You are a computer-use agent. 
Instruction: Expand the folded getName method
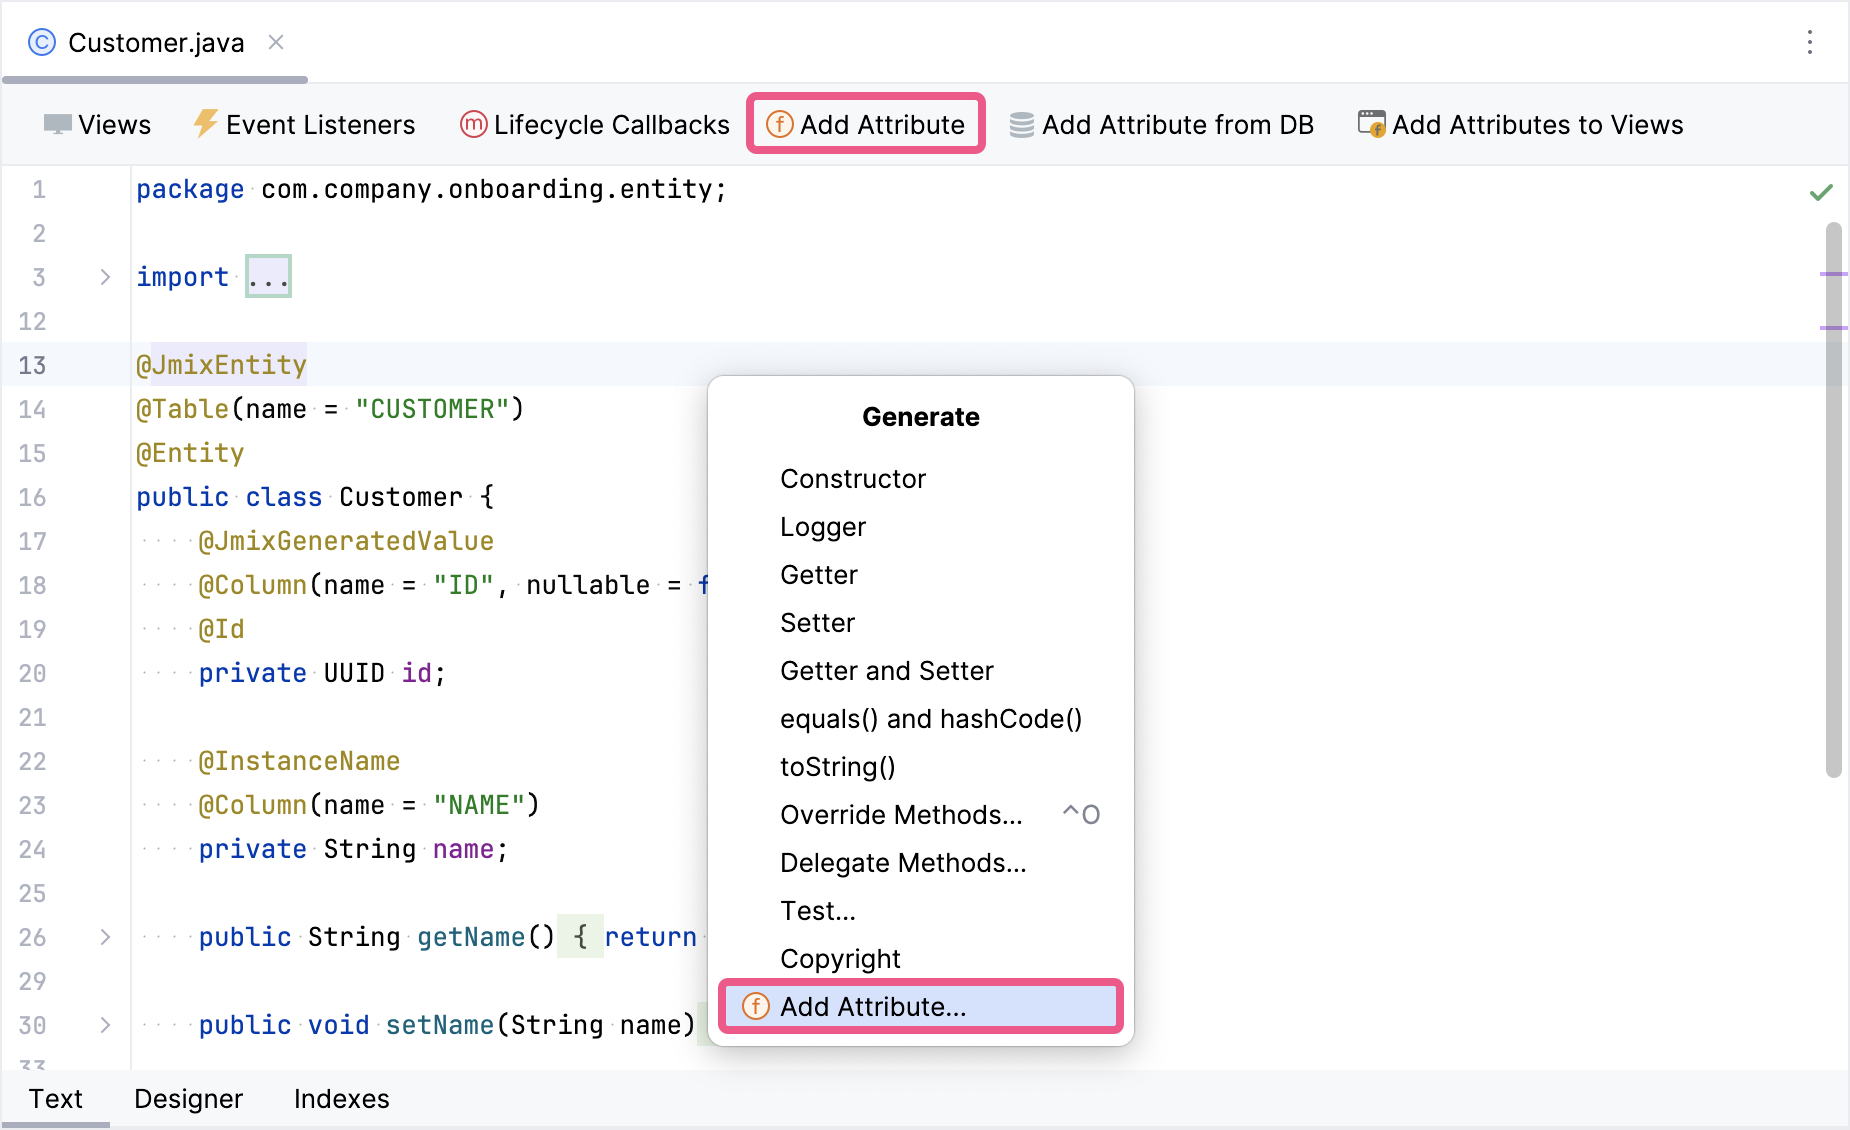pyautogui.click(x=105, y=937)
